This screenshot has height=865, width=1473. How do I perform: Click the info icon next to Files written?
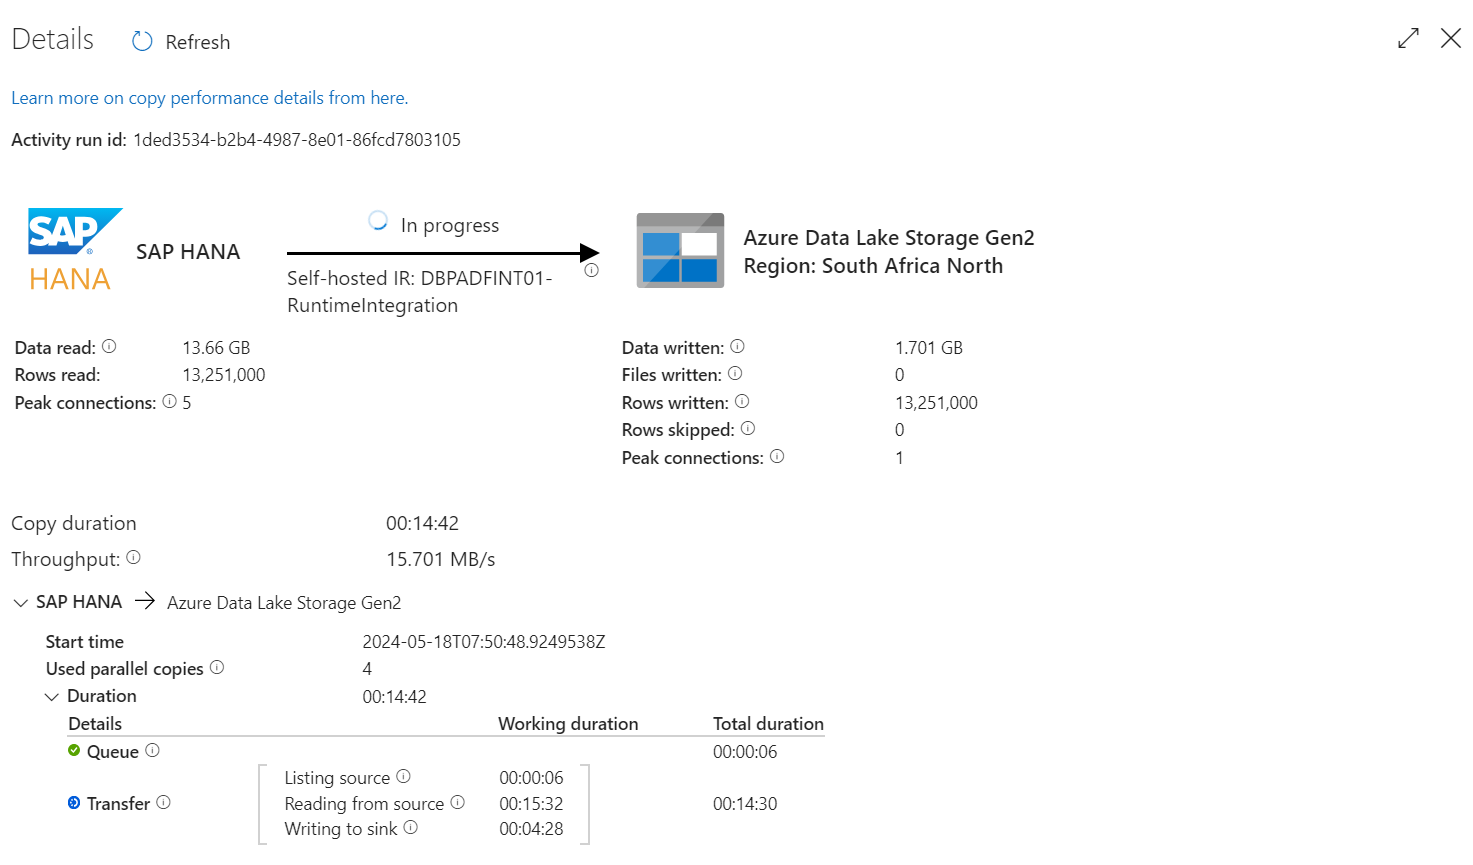735,373
